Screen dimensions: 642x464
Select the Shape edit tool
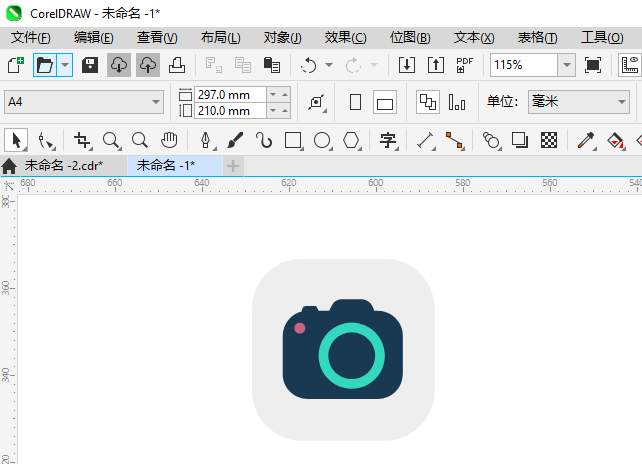(45, 140)
